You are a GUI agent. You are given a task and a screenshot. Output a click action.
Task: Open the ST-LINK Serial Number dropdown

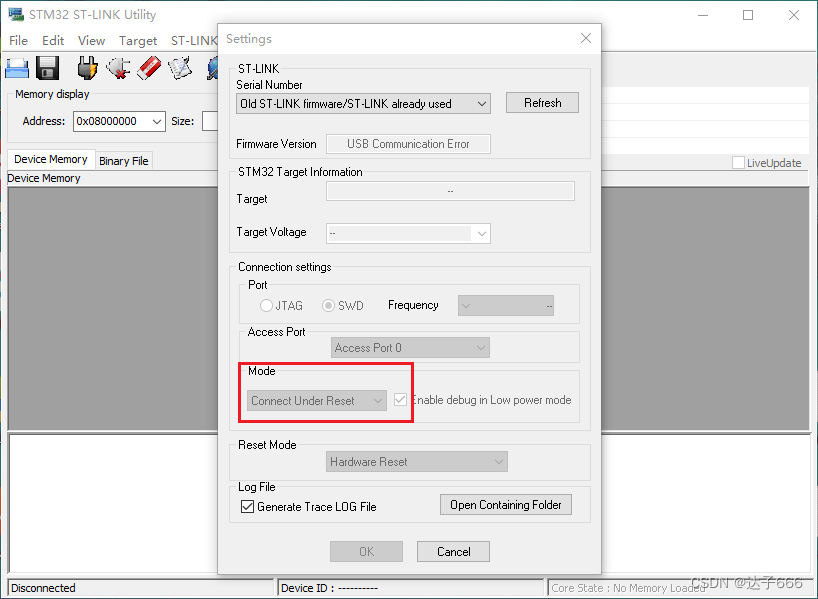[x=481, y=102]
